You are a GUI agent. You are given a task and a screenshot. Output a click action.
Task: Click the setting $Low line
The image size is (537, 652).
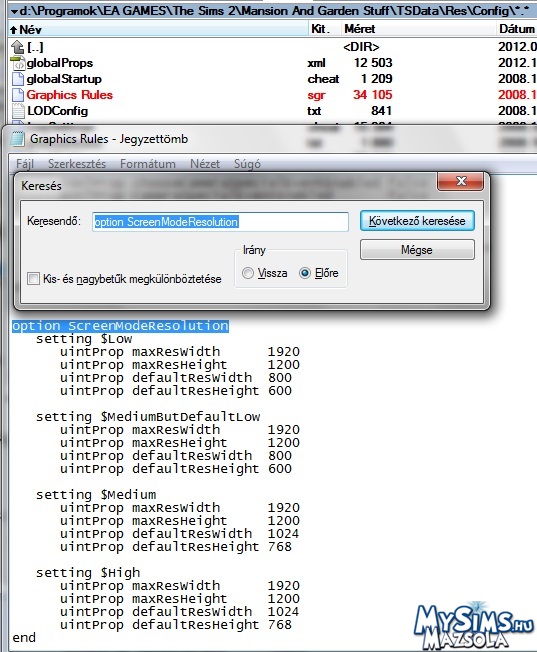[84, 339]
